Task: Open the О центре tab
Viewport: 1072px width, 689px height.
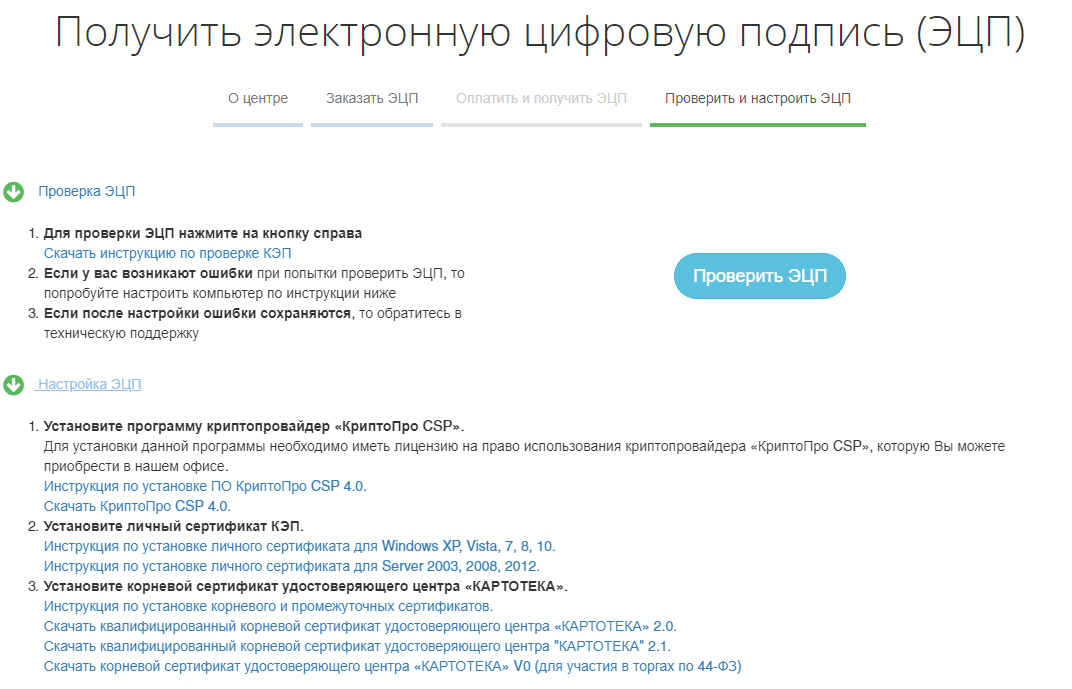Action: click(x=258, y=98)
